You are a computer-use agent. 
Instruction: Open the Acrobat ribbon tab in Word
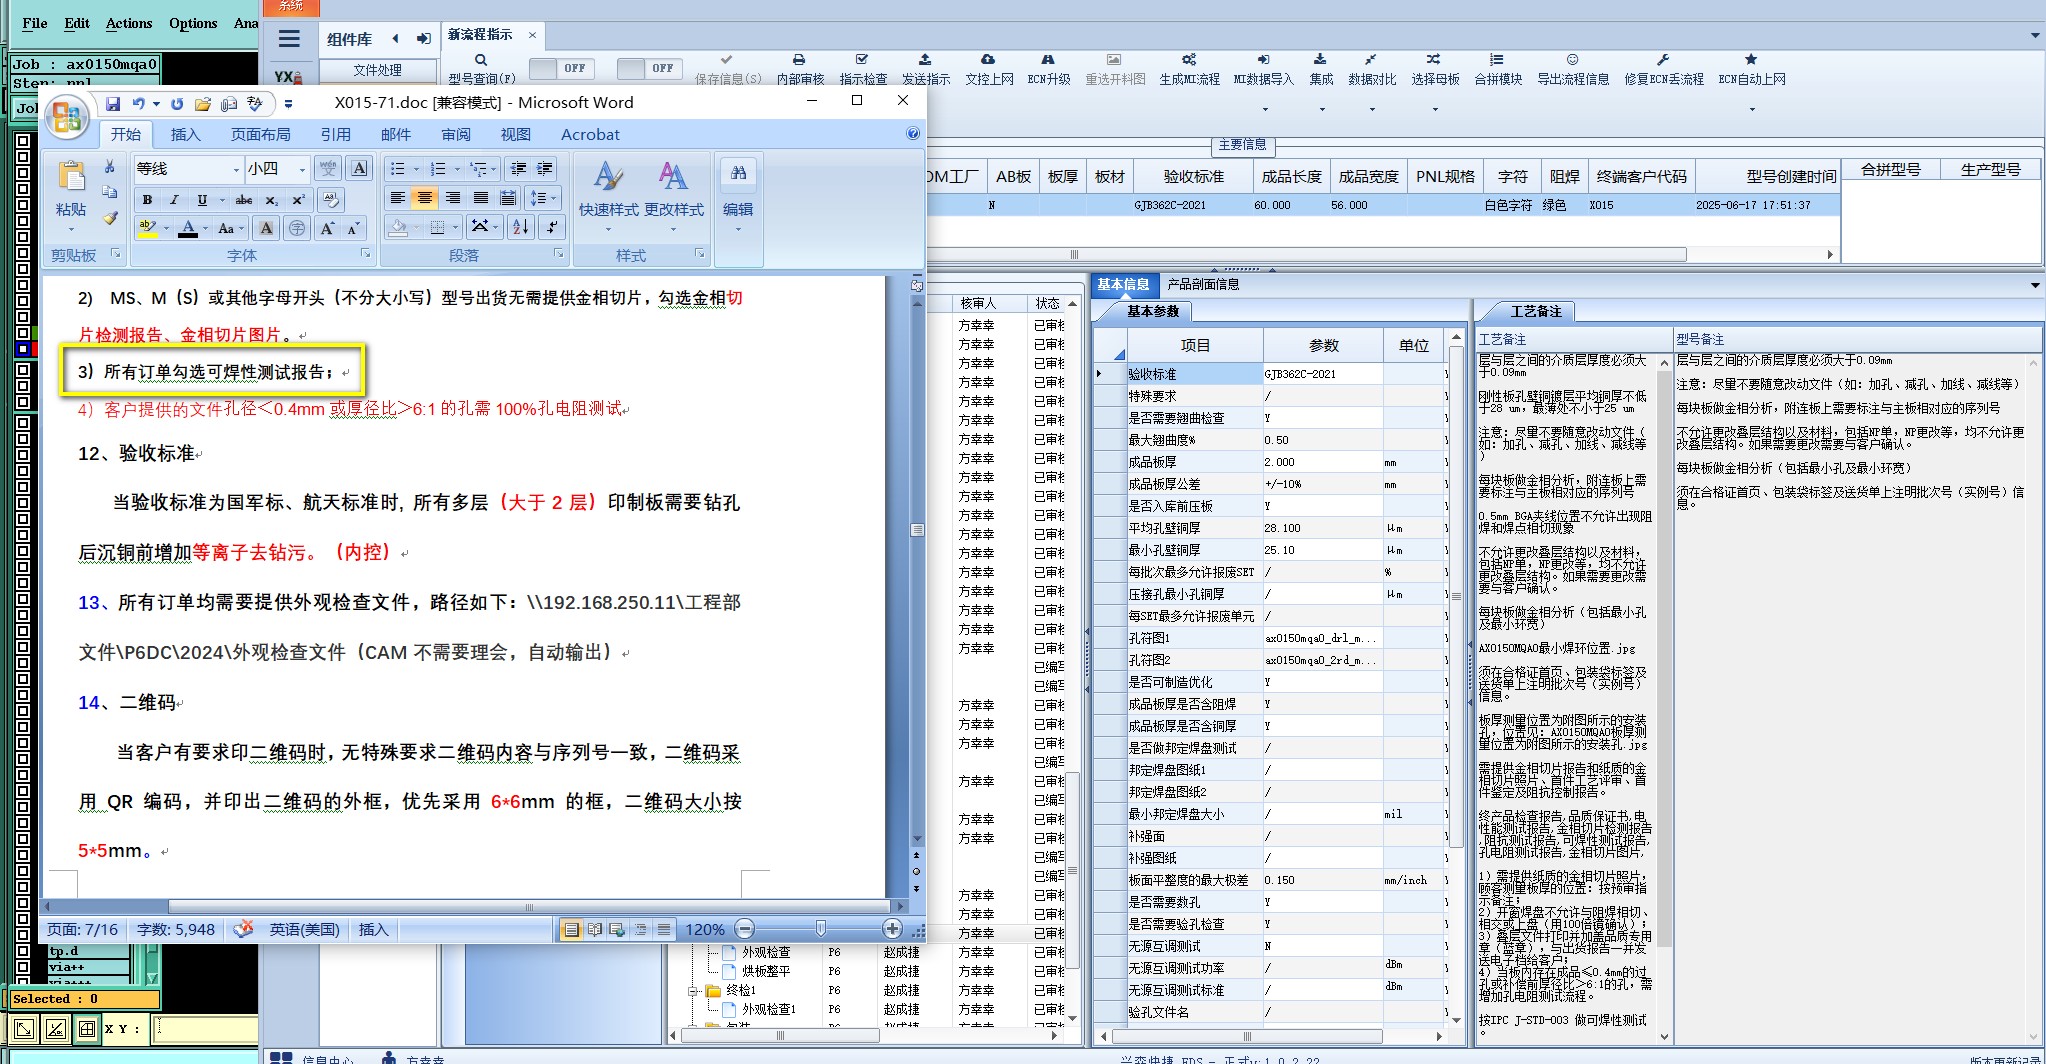(590, 134)
